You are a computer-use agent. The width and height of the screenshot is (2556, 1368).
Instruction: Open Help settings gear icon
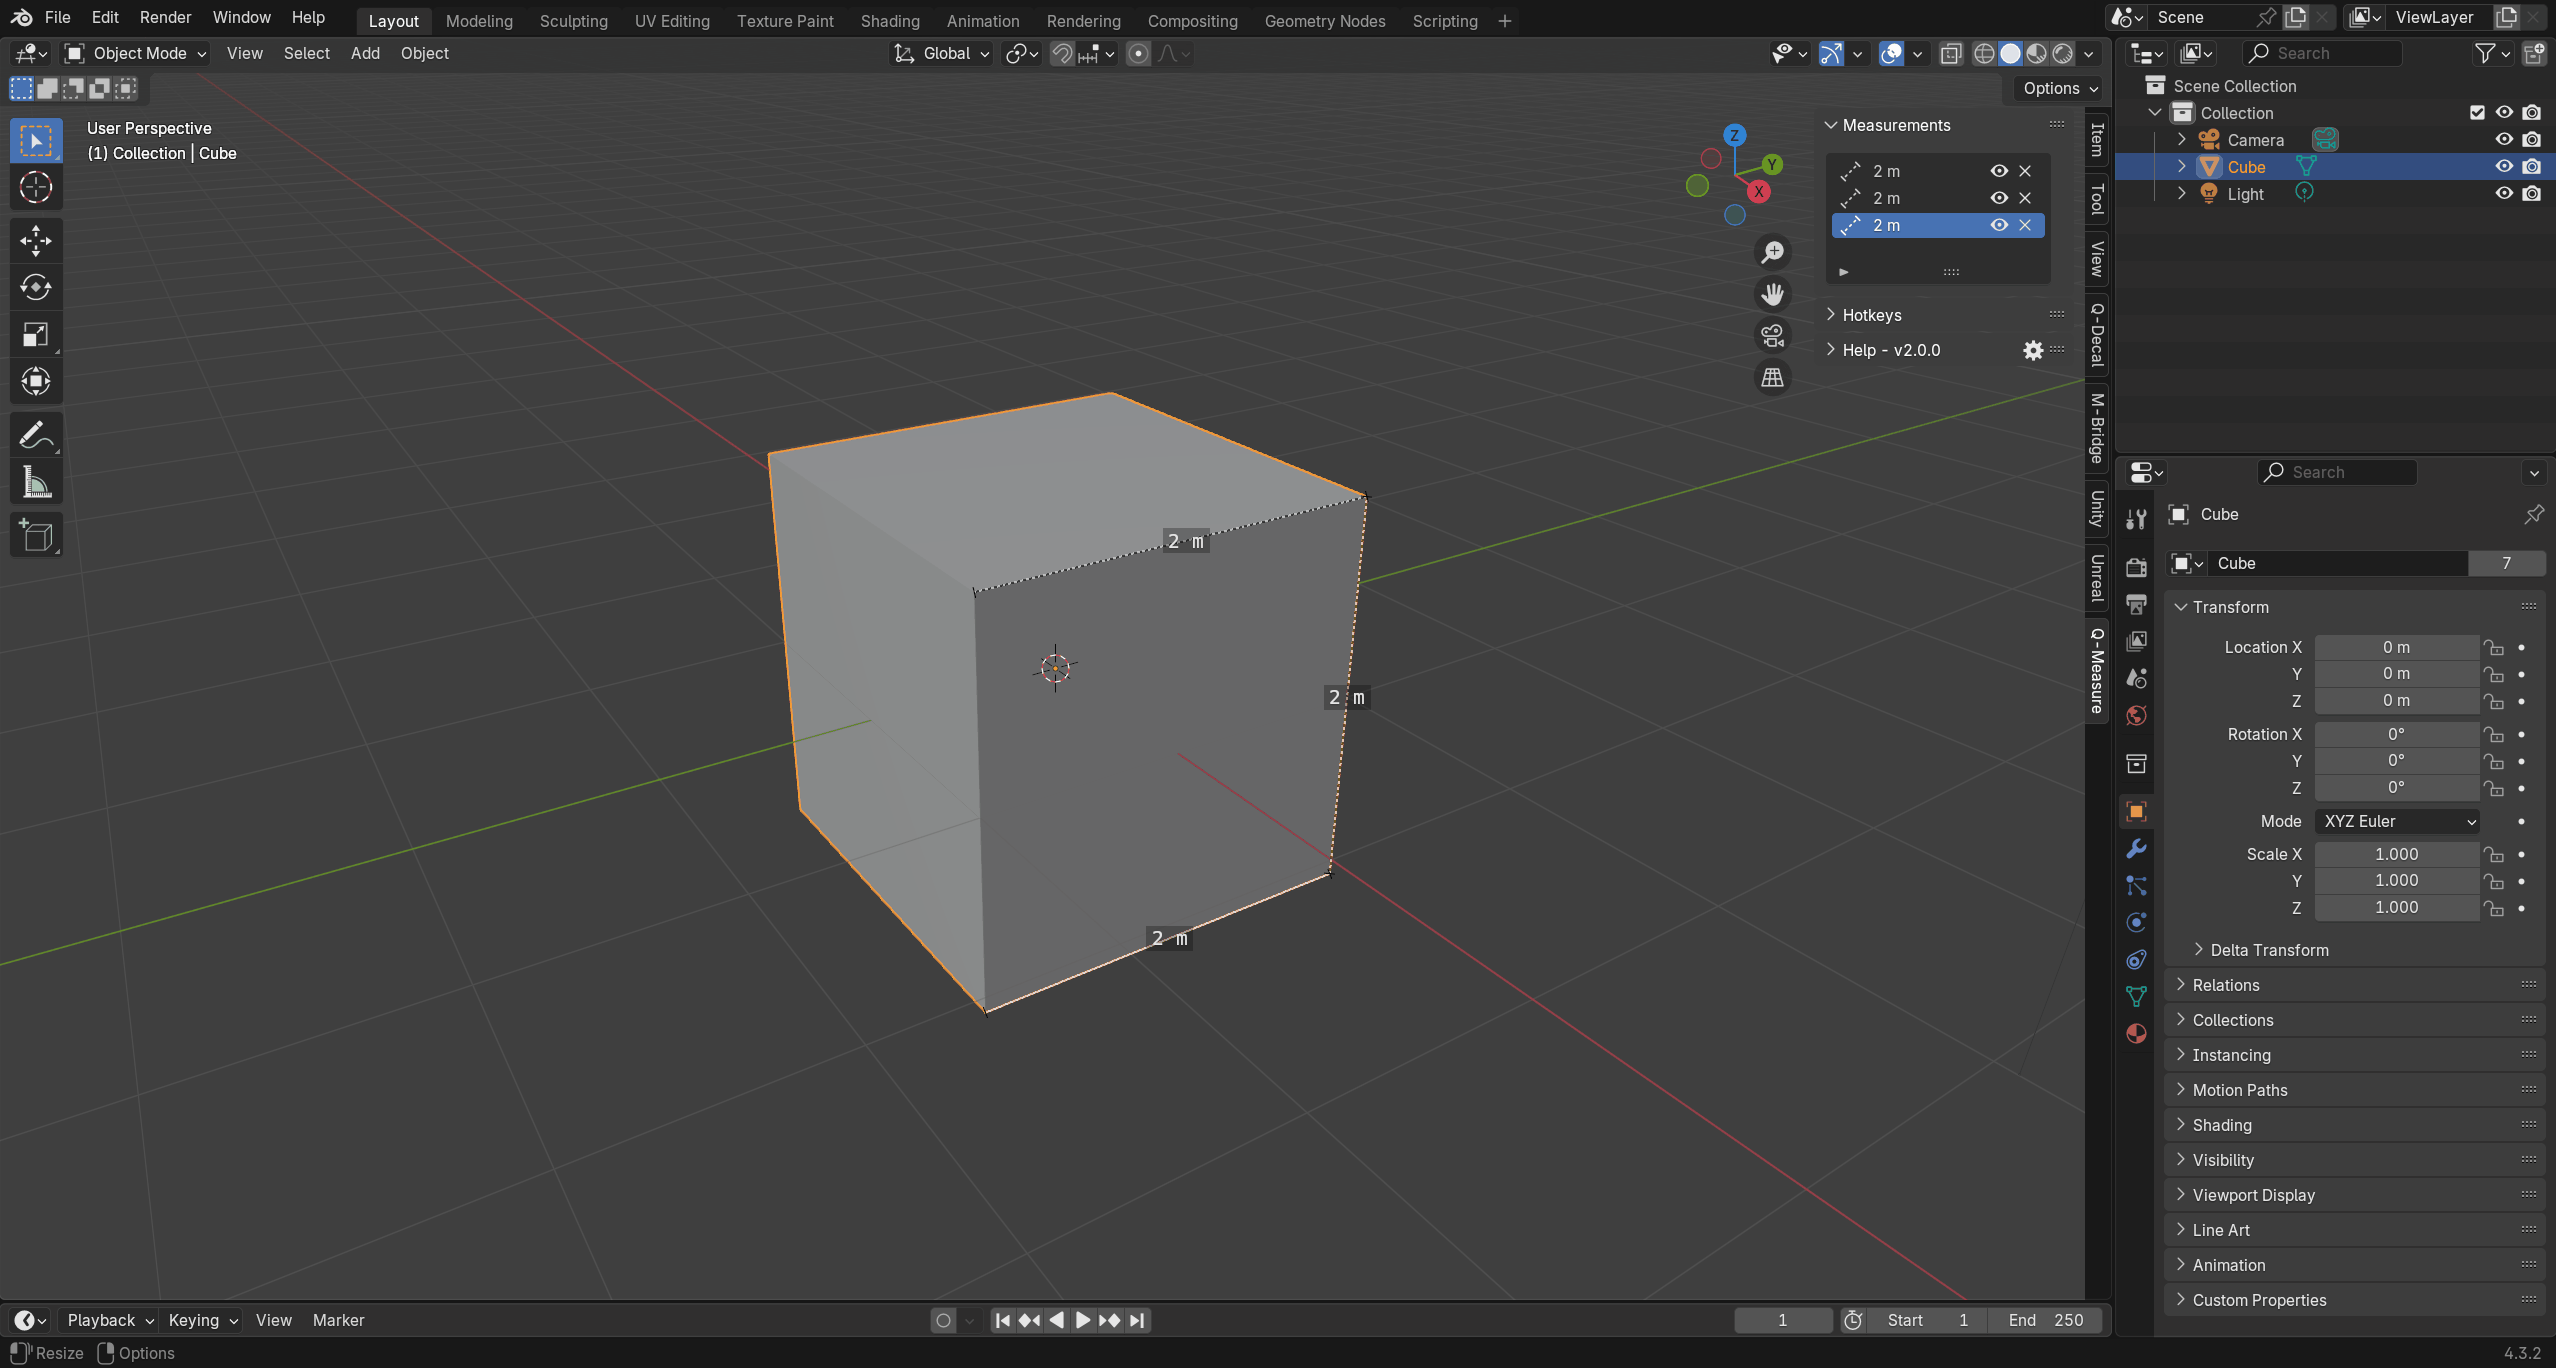pos(2033,350)
